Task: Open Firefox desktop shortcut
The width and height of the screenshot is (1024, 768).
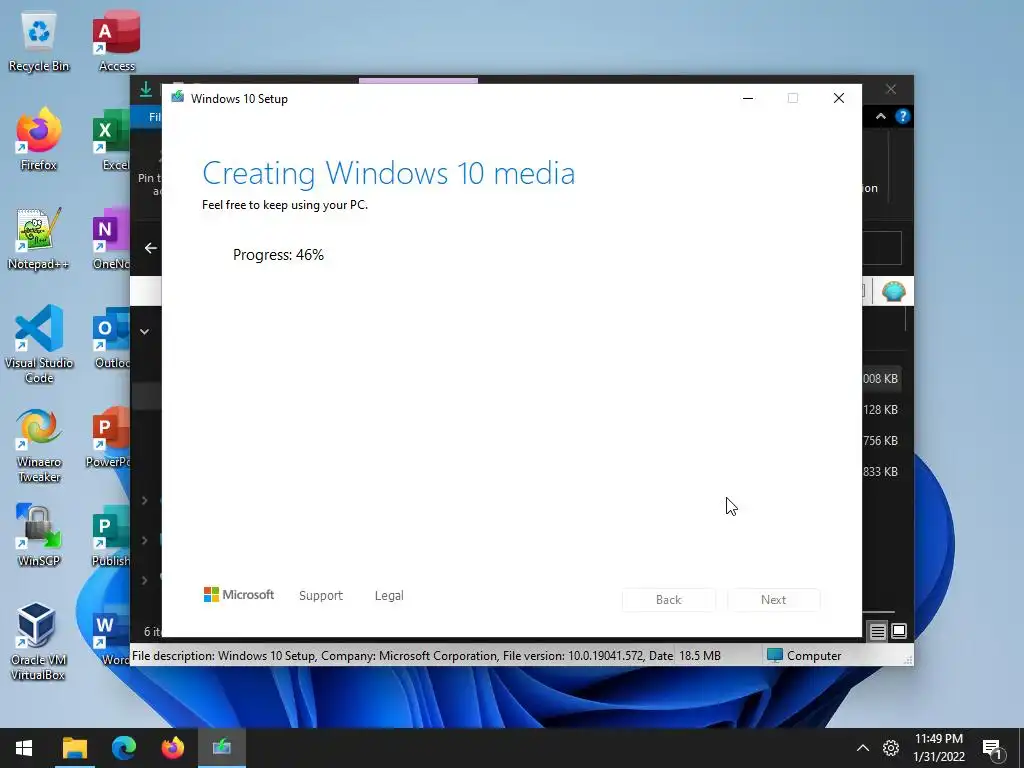Action: coord(39,140)
